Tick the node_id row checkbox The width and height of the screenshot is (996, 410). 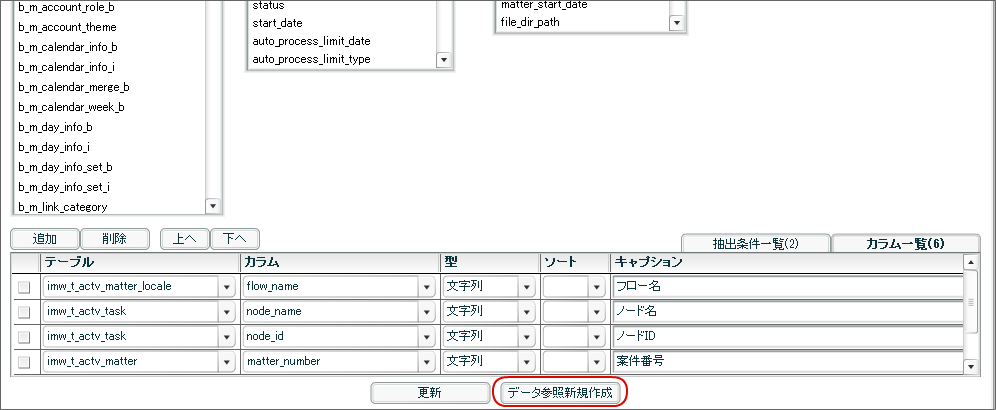pos(24,337)
